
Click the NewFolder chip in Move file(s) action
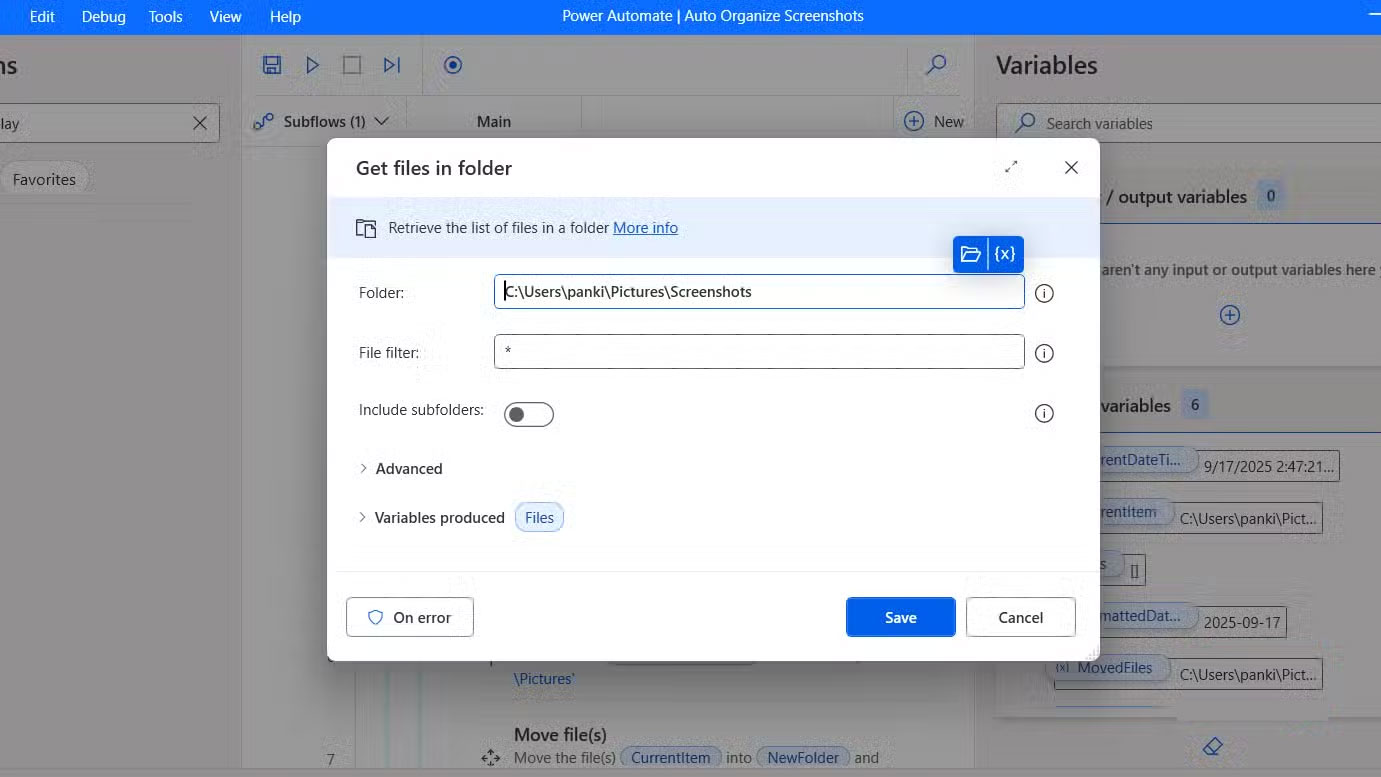(804, 757)
